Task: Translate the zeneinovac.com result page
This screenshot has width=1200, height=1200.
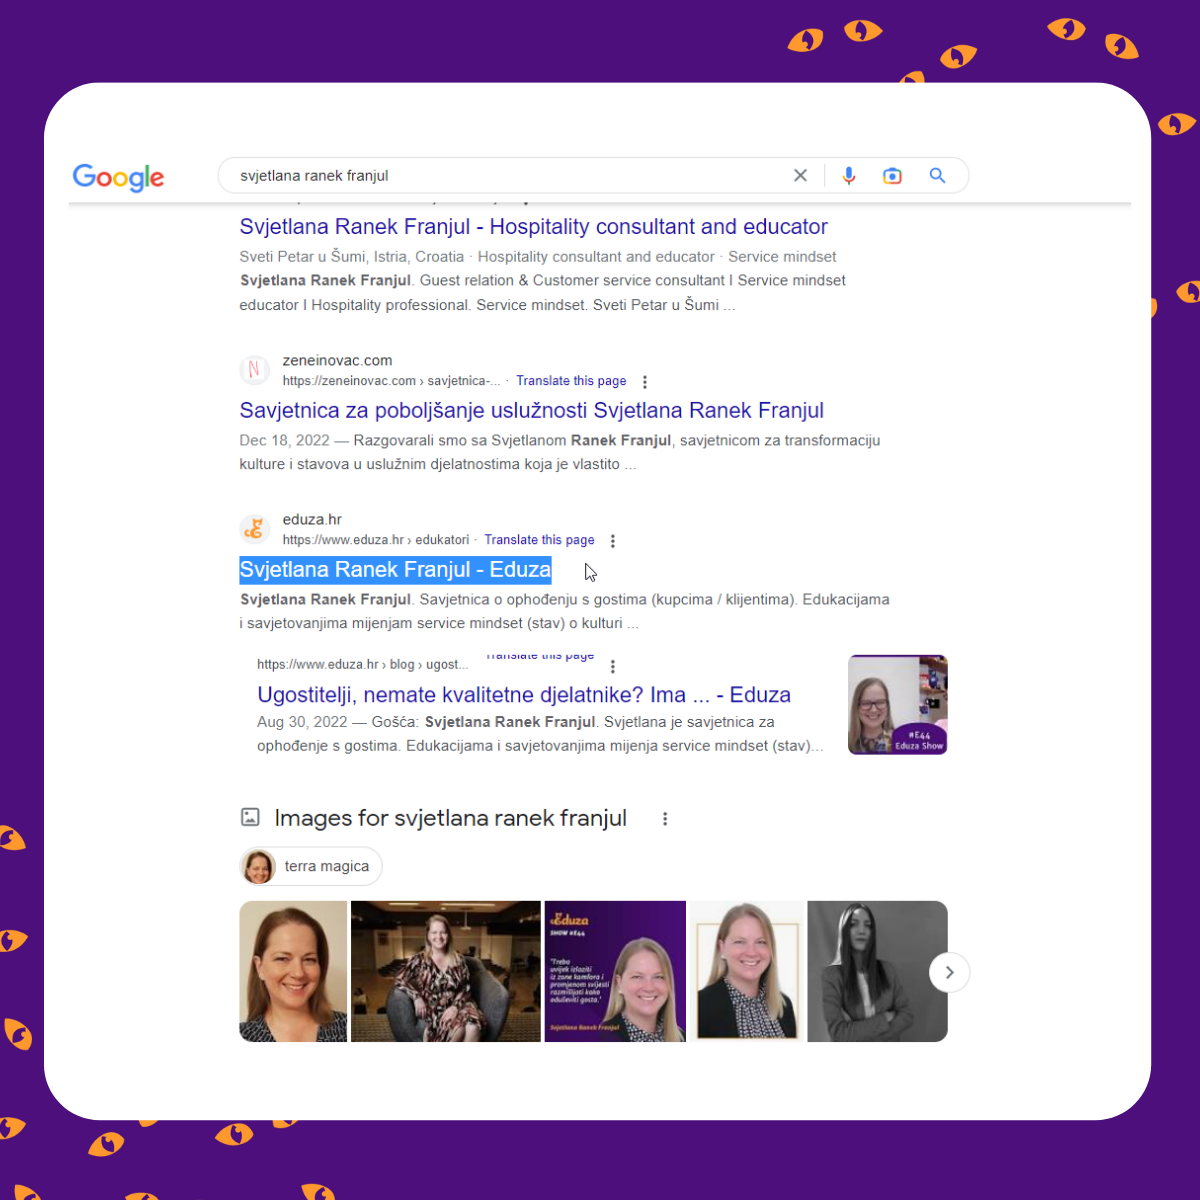Action: pos(571,381)
